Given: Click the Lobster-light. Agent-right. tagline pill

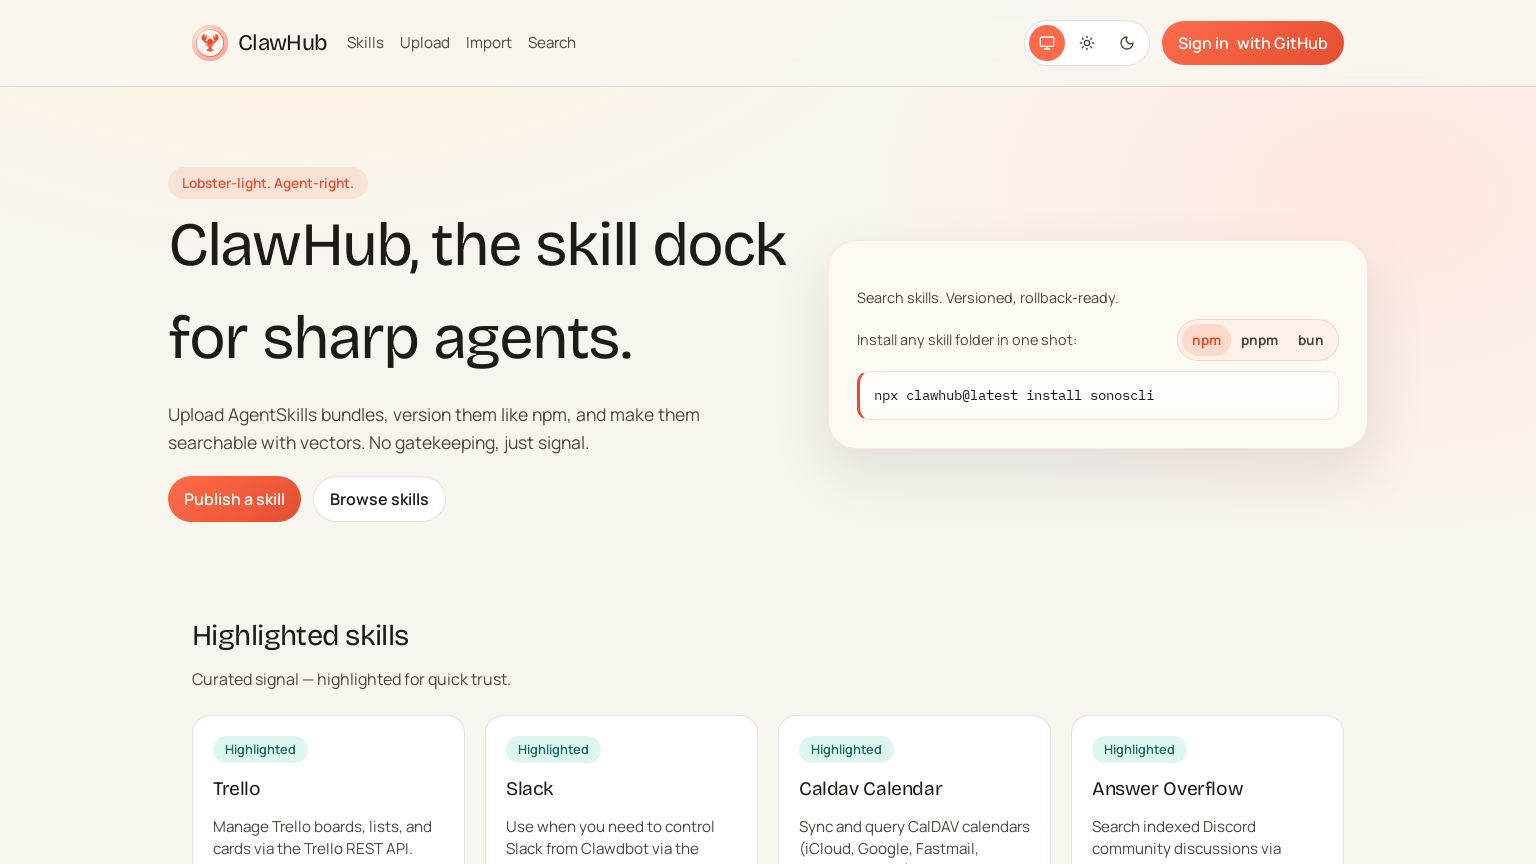Looking at the screenshot, I should pyautogui.click(x=268, y=183).
